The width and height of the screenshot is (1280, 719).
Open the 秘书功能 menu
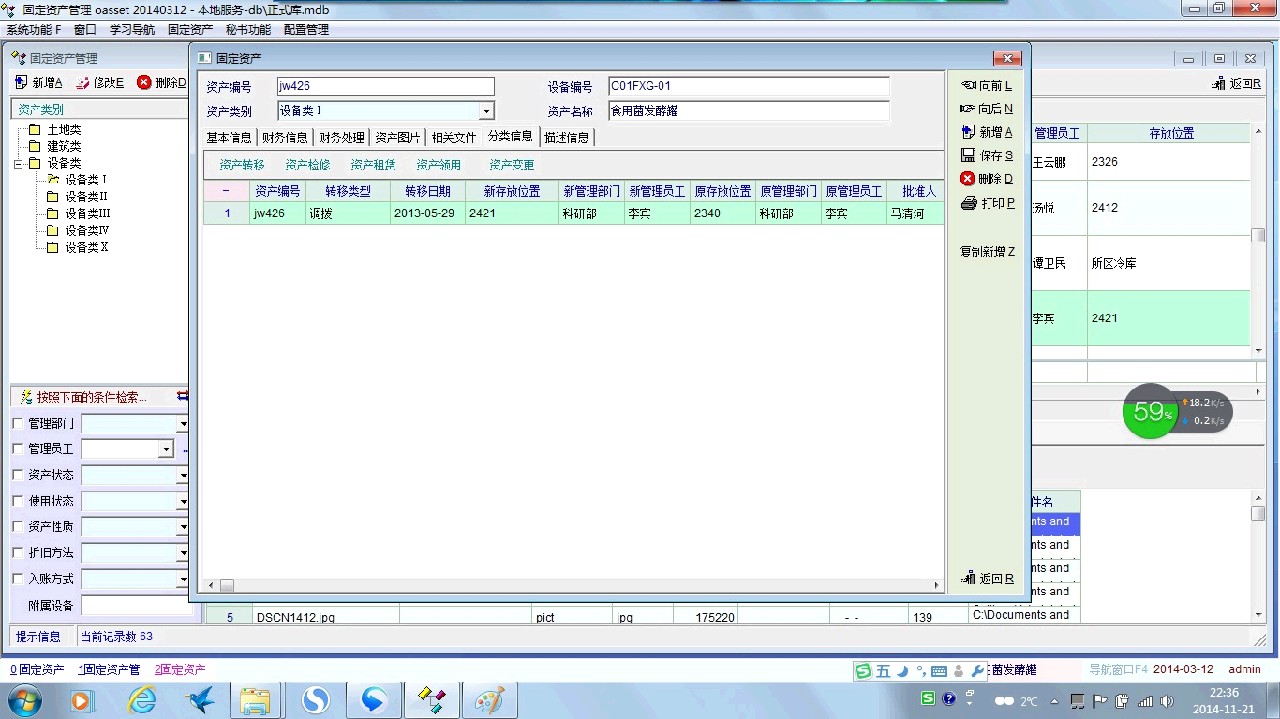coord(246,30)
